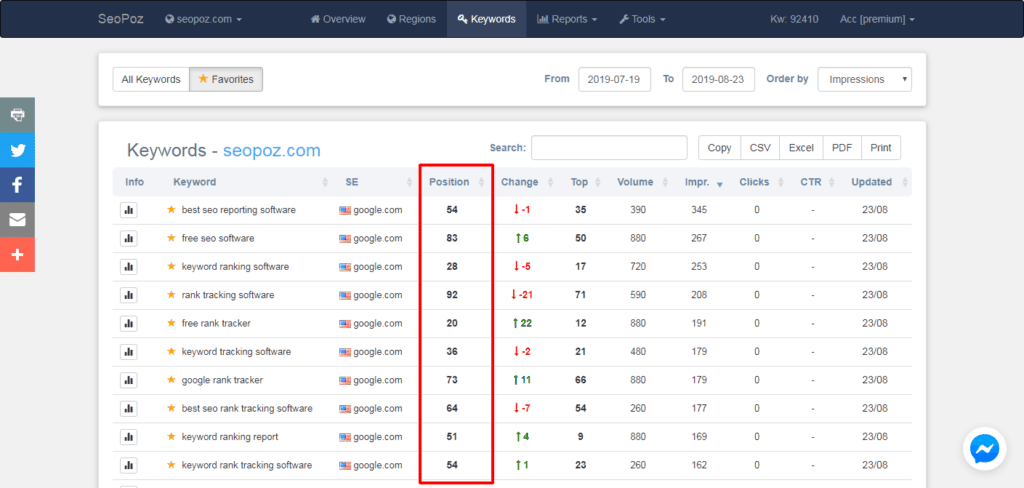Click the From date field 2019-07-19
Screen dimensions: 1024x488
[615, 79]
